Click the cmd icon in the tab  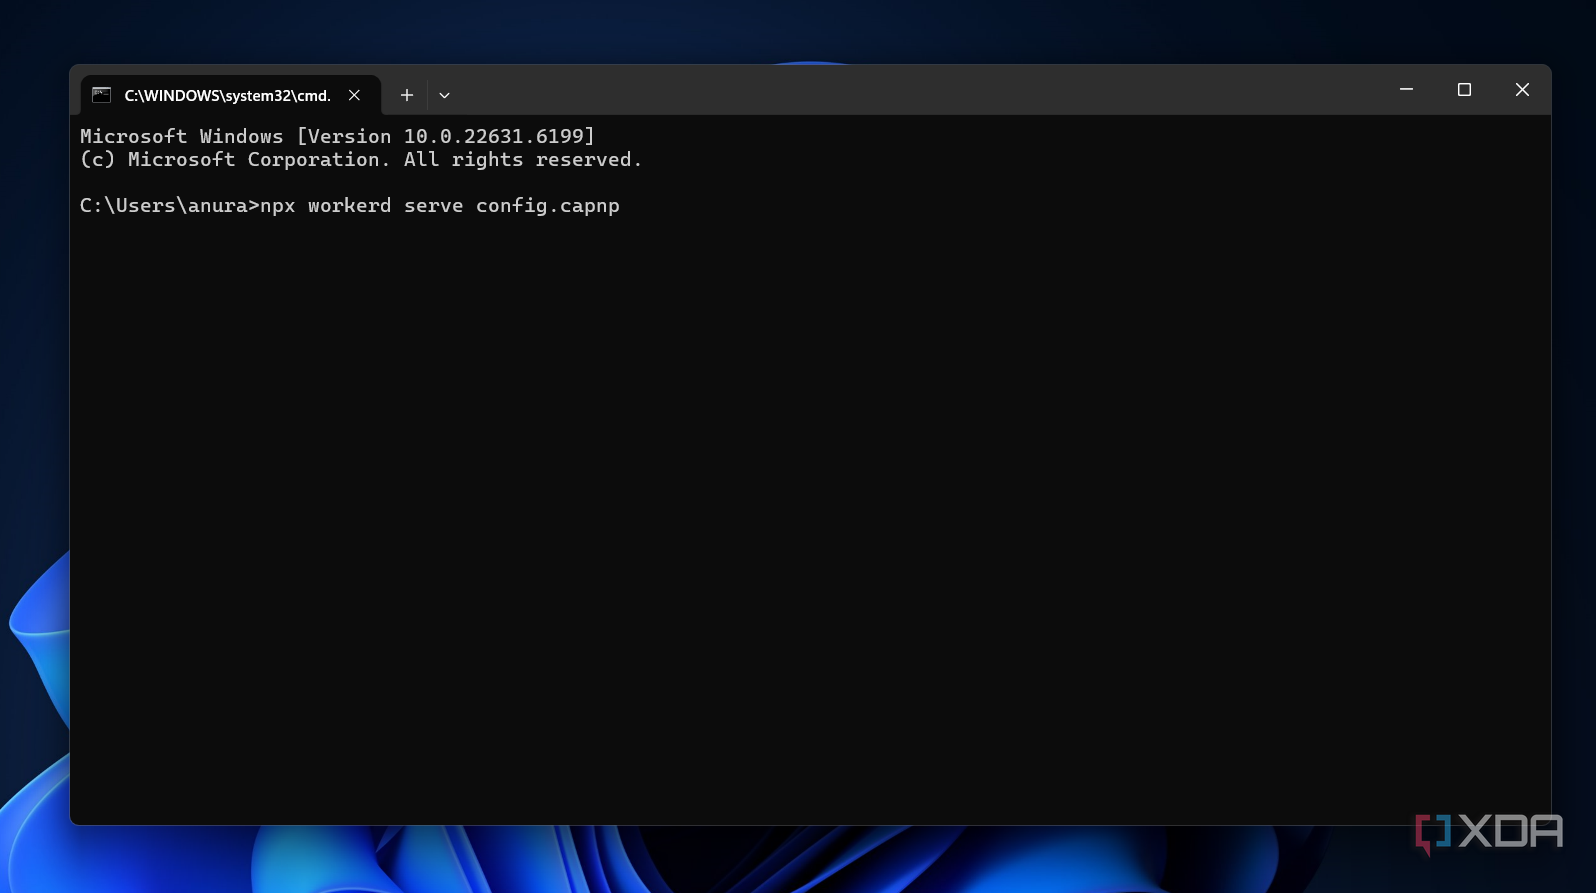[x=101, y=95]
